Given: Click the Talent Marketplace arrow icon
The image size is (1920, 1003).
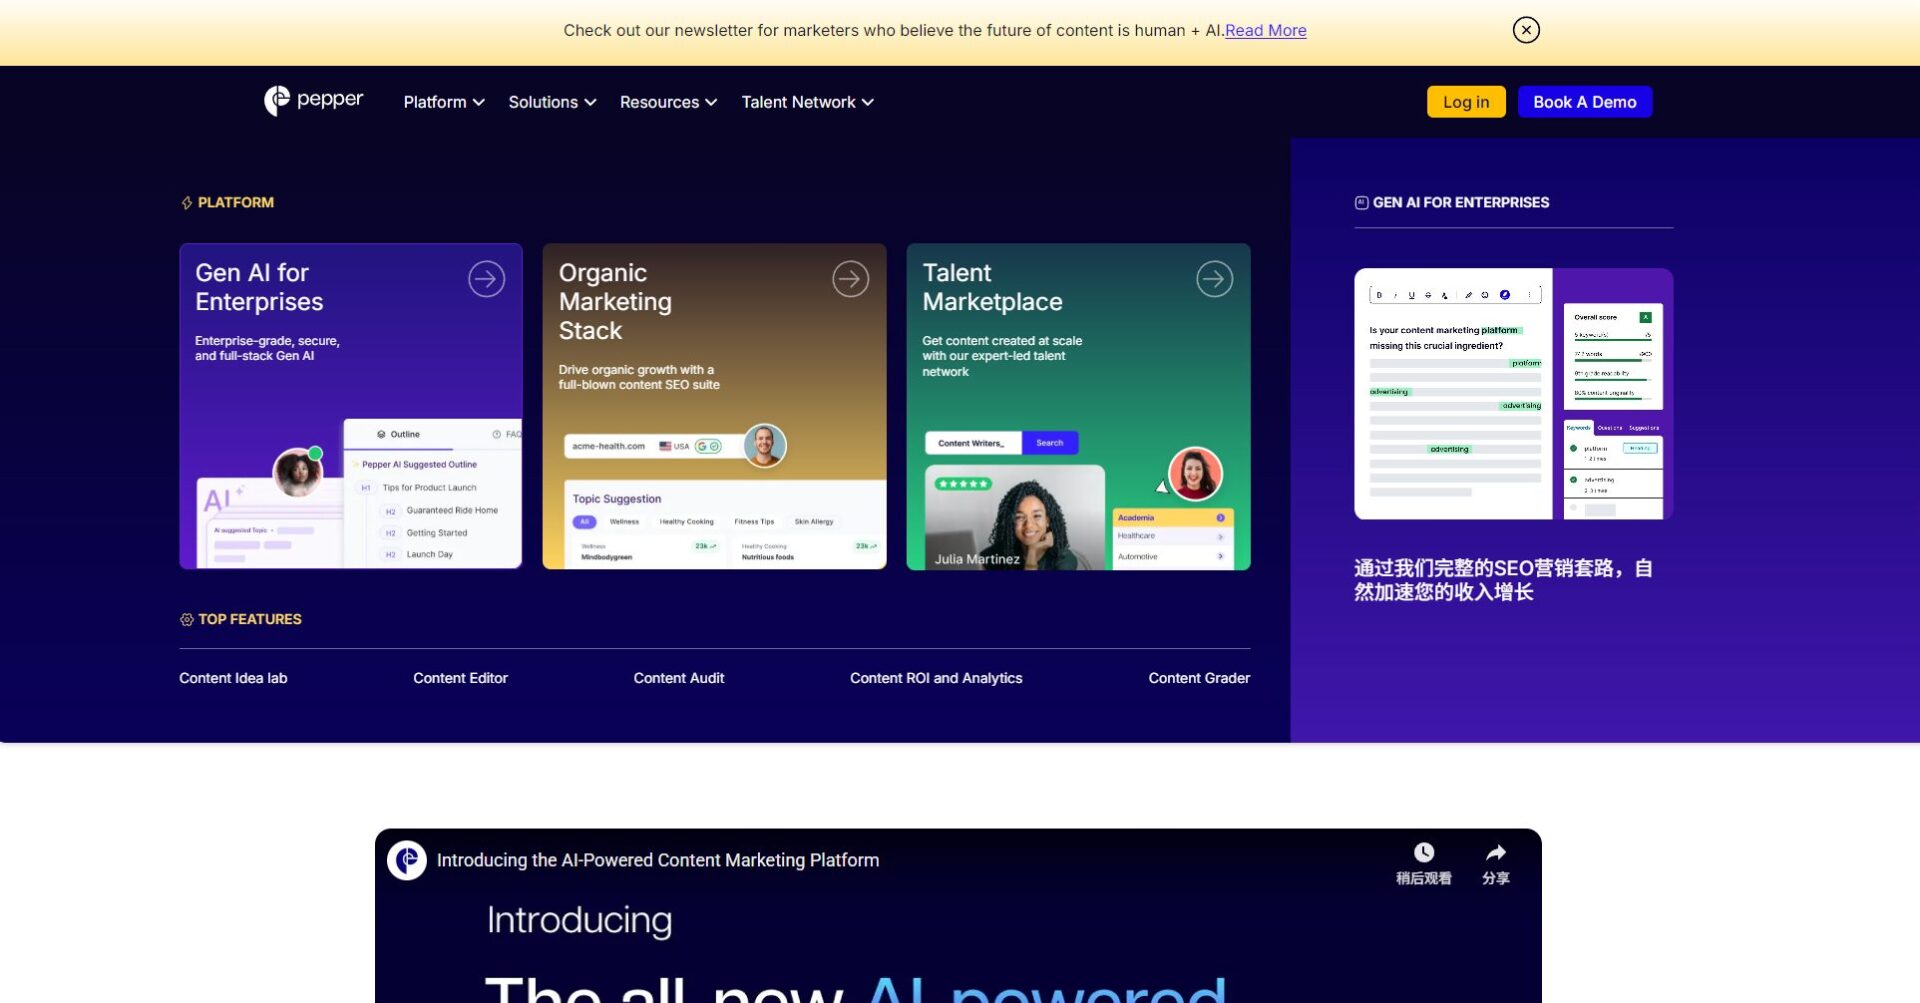Looking at the screenshot, I should 1214,278.
